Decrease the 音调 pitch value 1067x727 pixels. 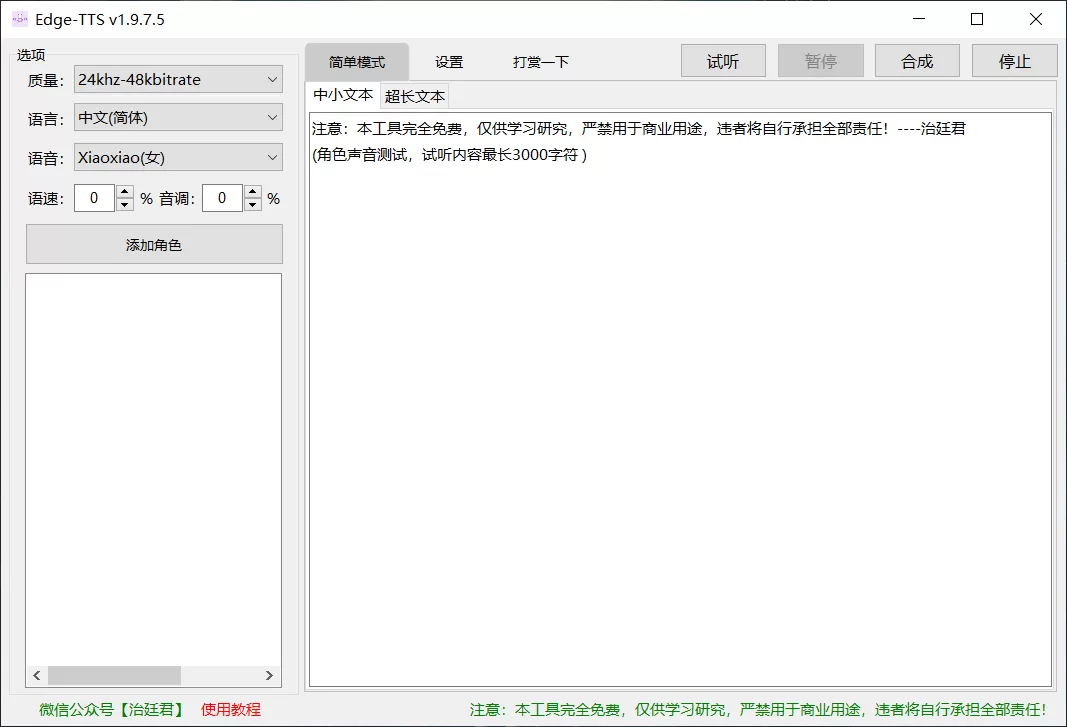(x=252, y=204)
